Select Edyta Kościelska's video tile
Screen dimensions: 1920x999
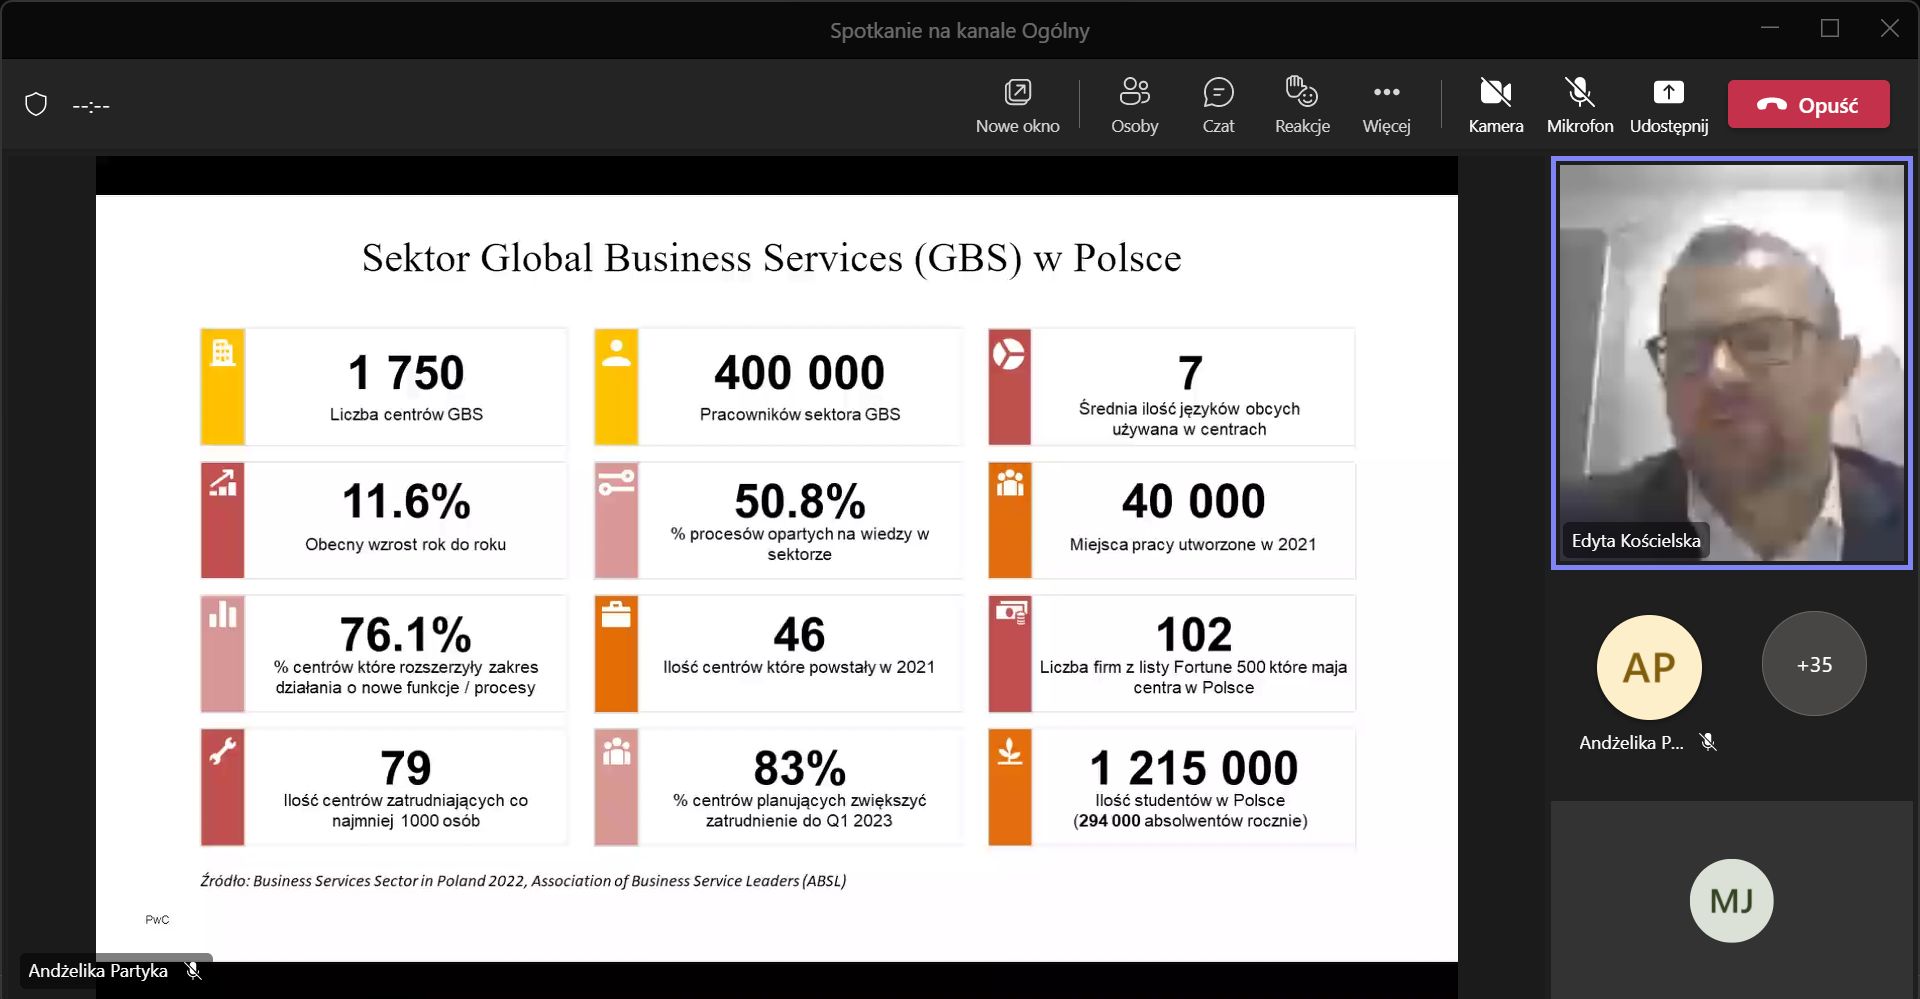coord(1731,362)
